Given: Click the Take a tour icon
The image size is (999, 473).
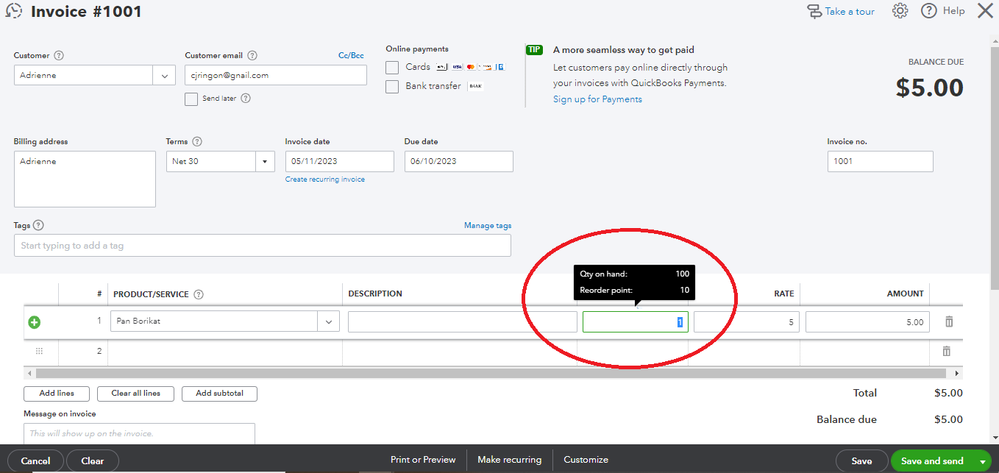Looking at the screenshot, I should click(x=814, y=11).
